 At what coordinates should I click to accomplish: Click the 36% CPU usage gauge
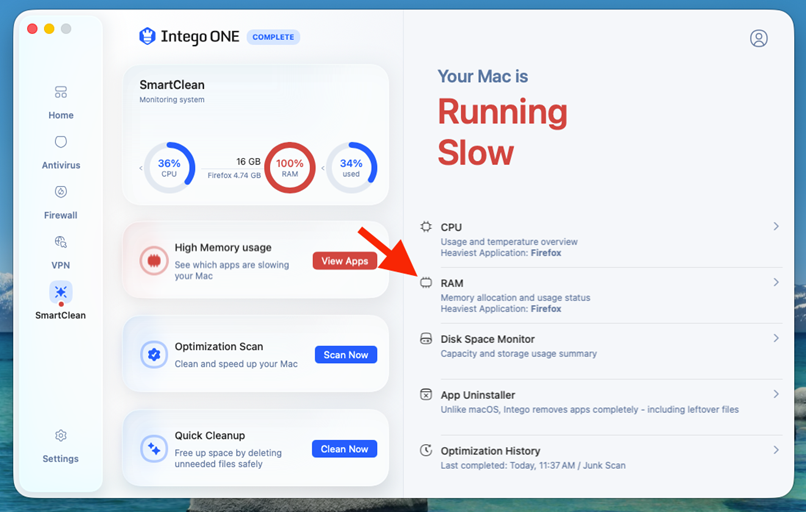pos(169,168)
